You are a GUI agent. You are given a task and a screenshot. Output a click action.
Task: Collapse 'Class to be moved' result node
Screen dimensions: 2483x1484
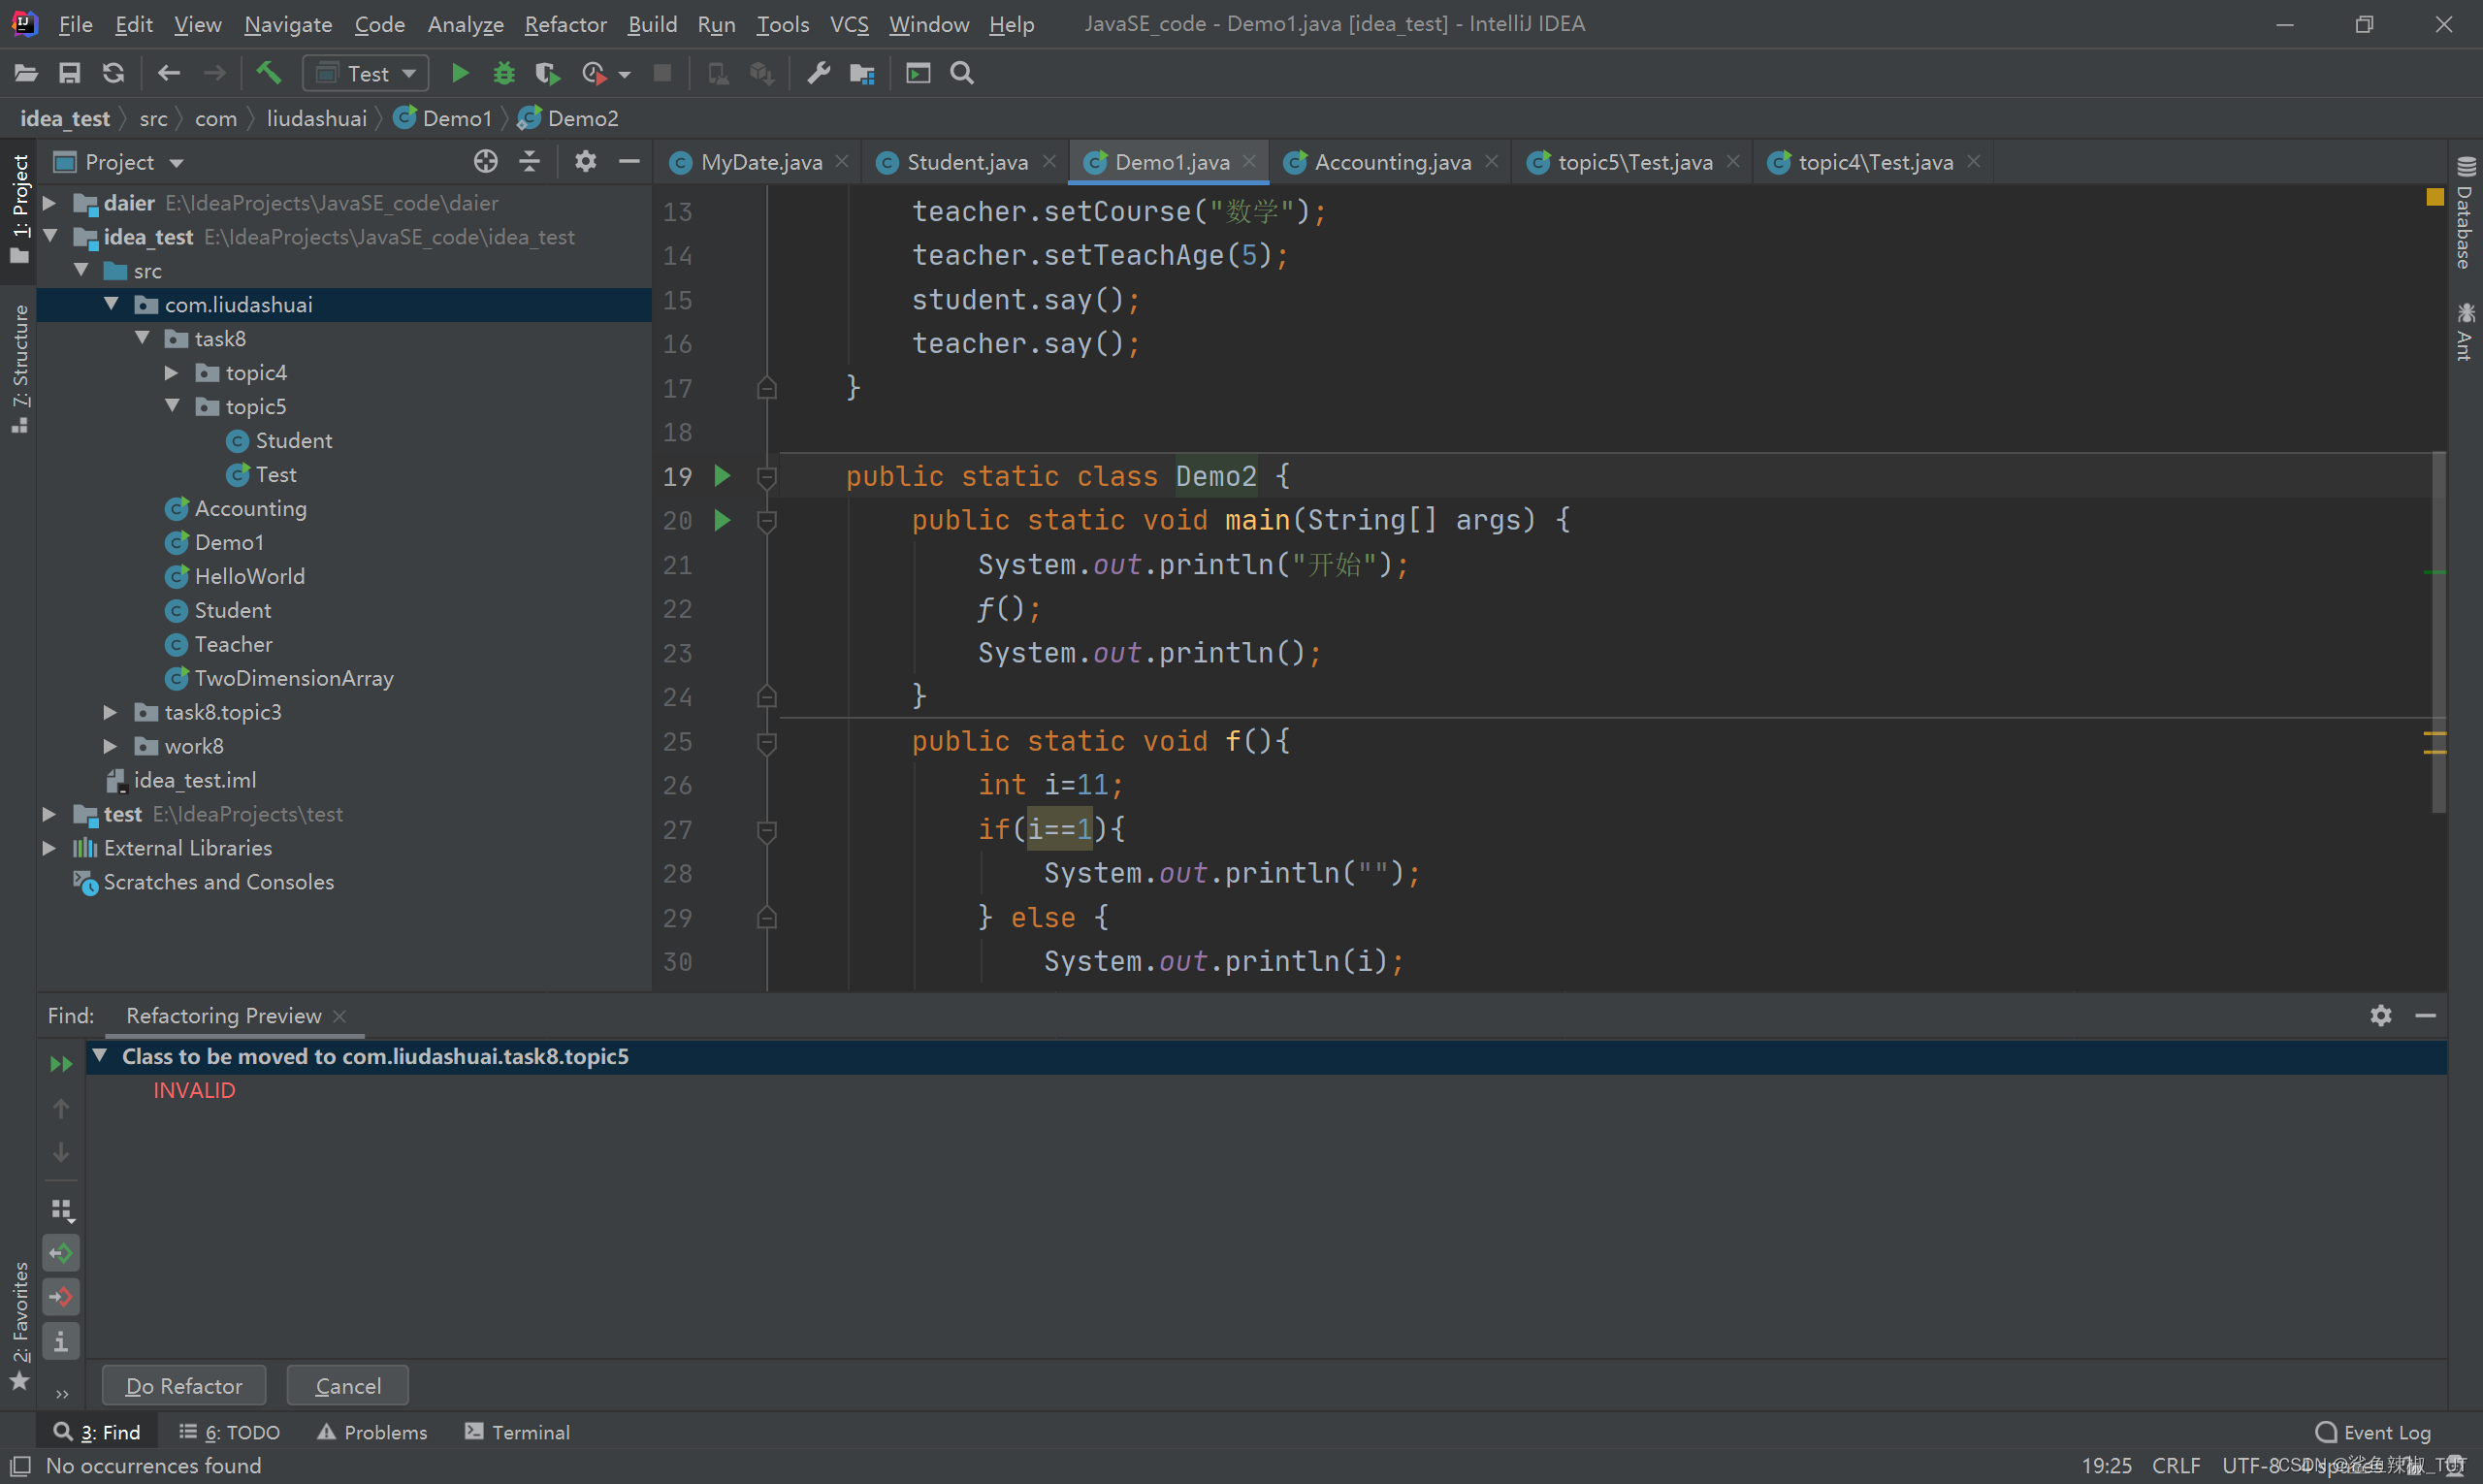[100, 1056]
